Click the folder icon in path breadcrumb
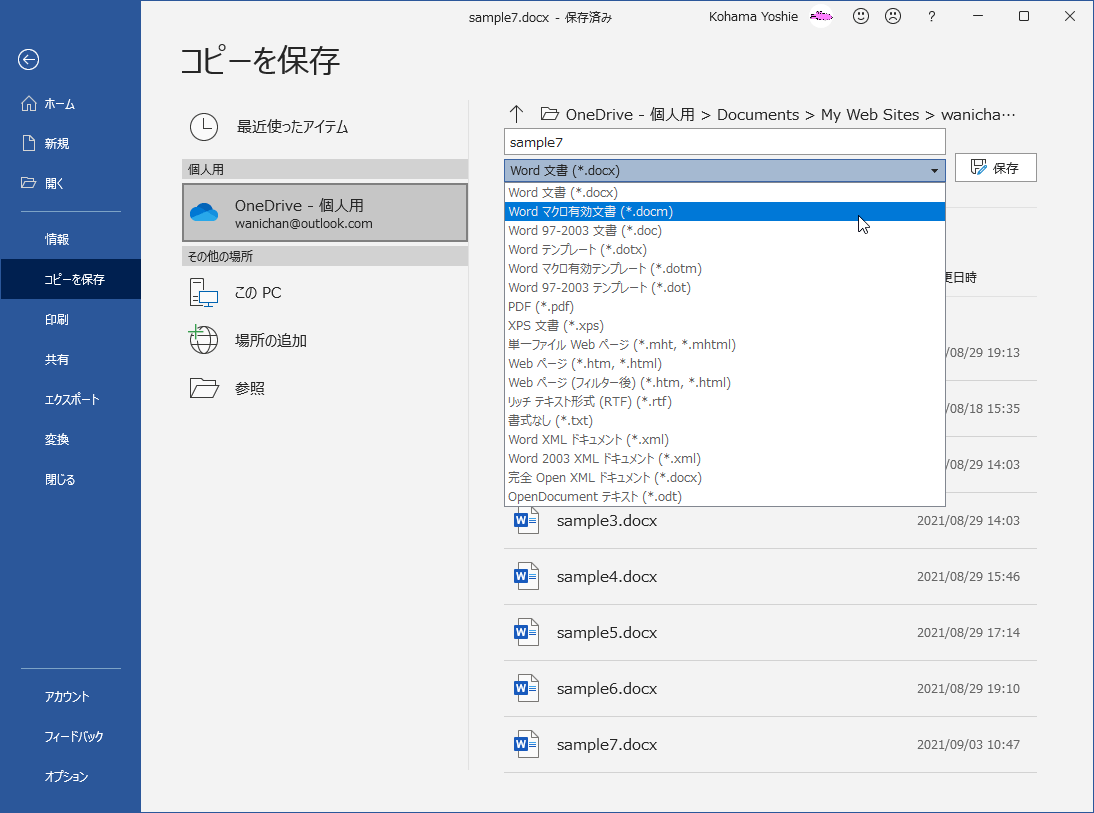1094x813 pixels. coord(550,114)
